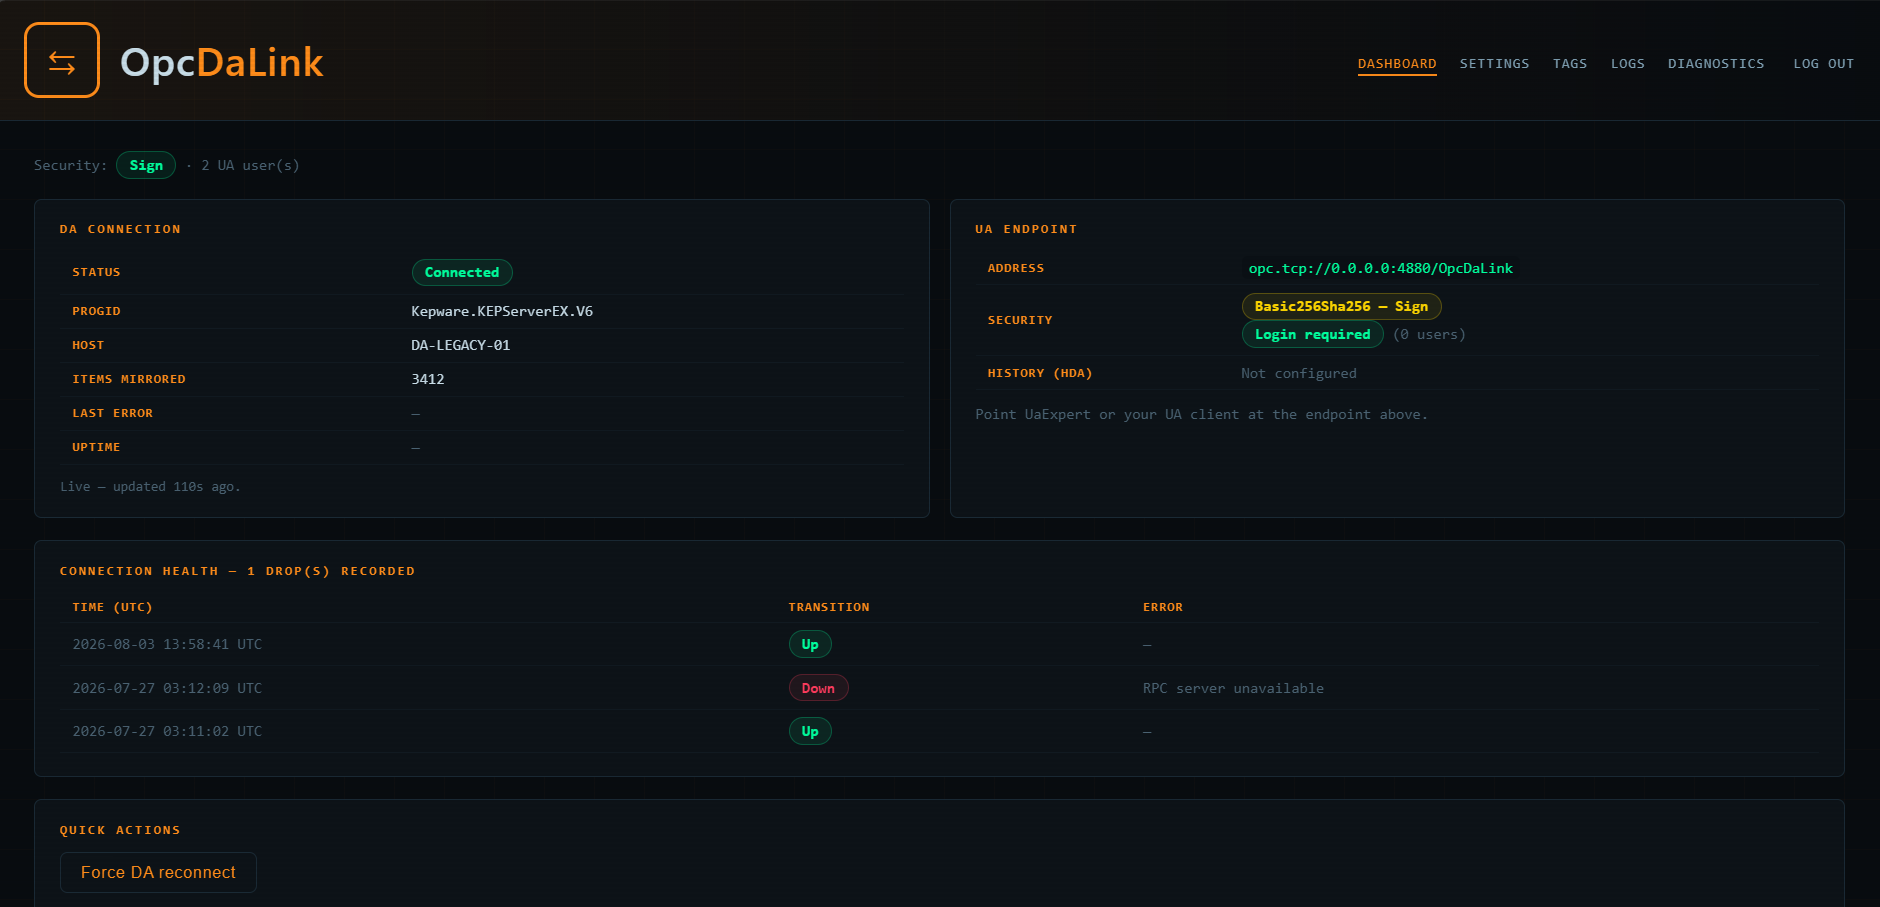This screenshot has width=1880, height=907.
Task: Click the 2026-07-27 03:12:09 UTC timestamp
Action: click(x=167, y=688)
